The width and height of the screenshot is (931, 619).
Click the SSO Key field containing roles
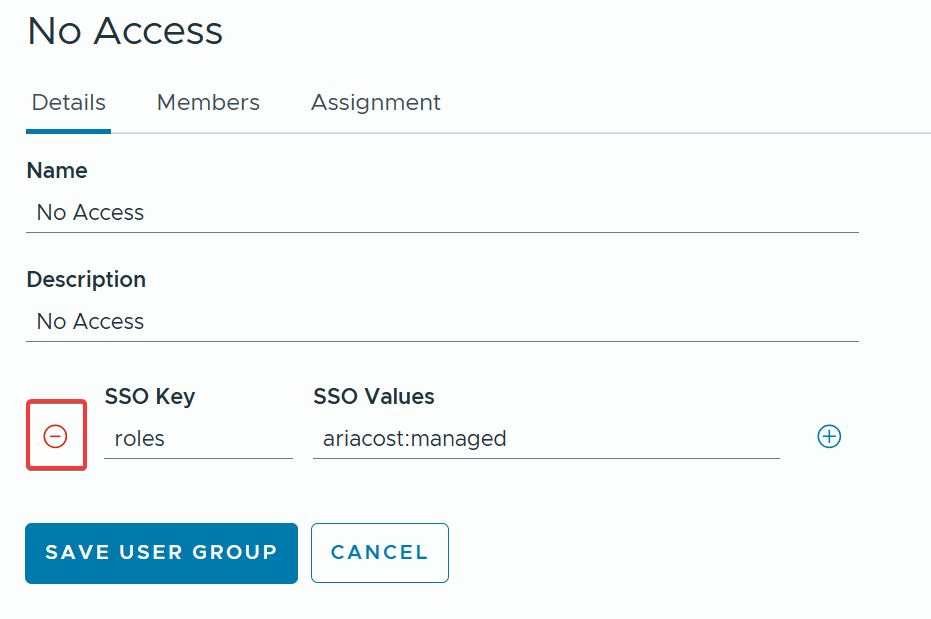point(198,438)
